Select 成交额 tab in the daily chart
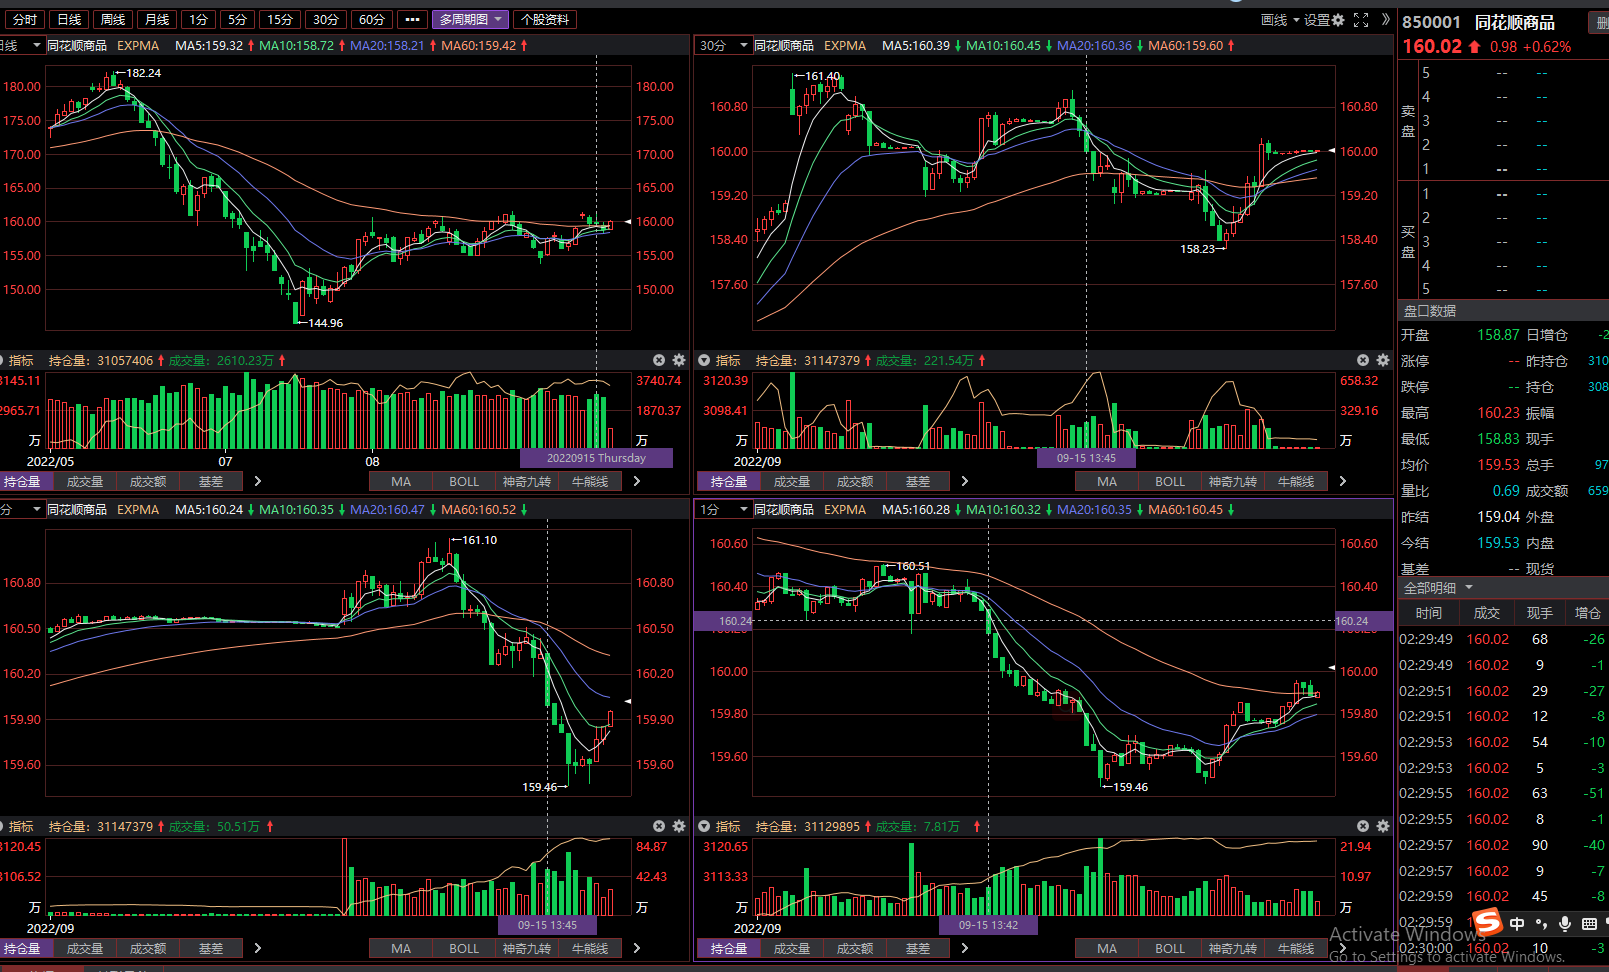1609x972 pixels. point(148,482)
